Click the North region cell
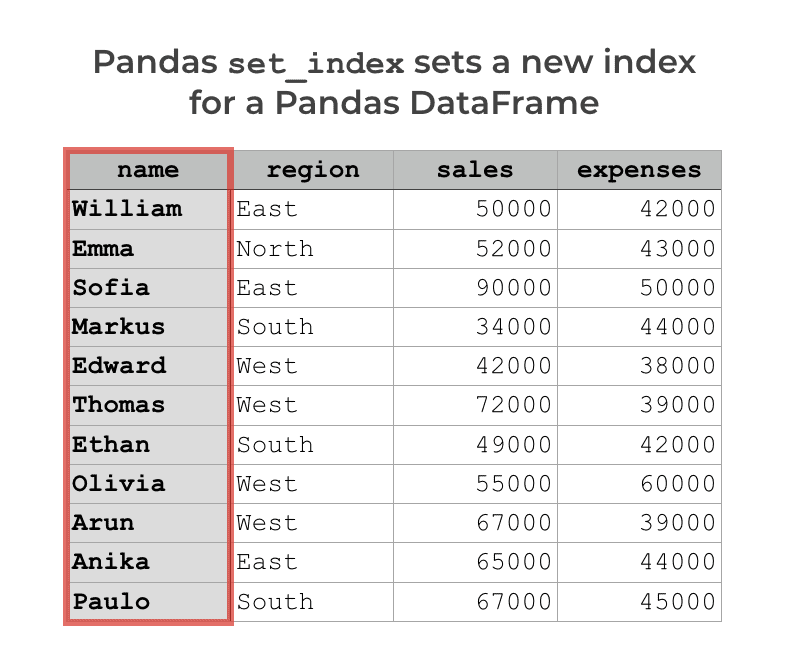 coord(313,249)
